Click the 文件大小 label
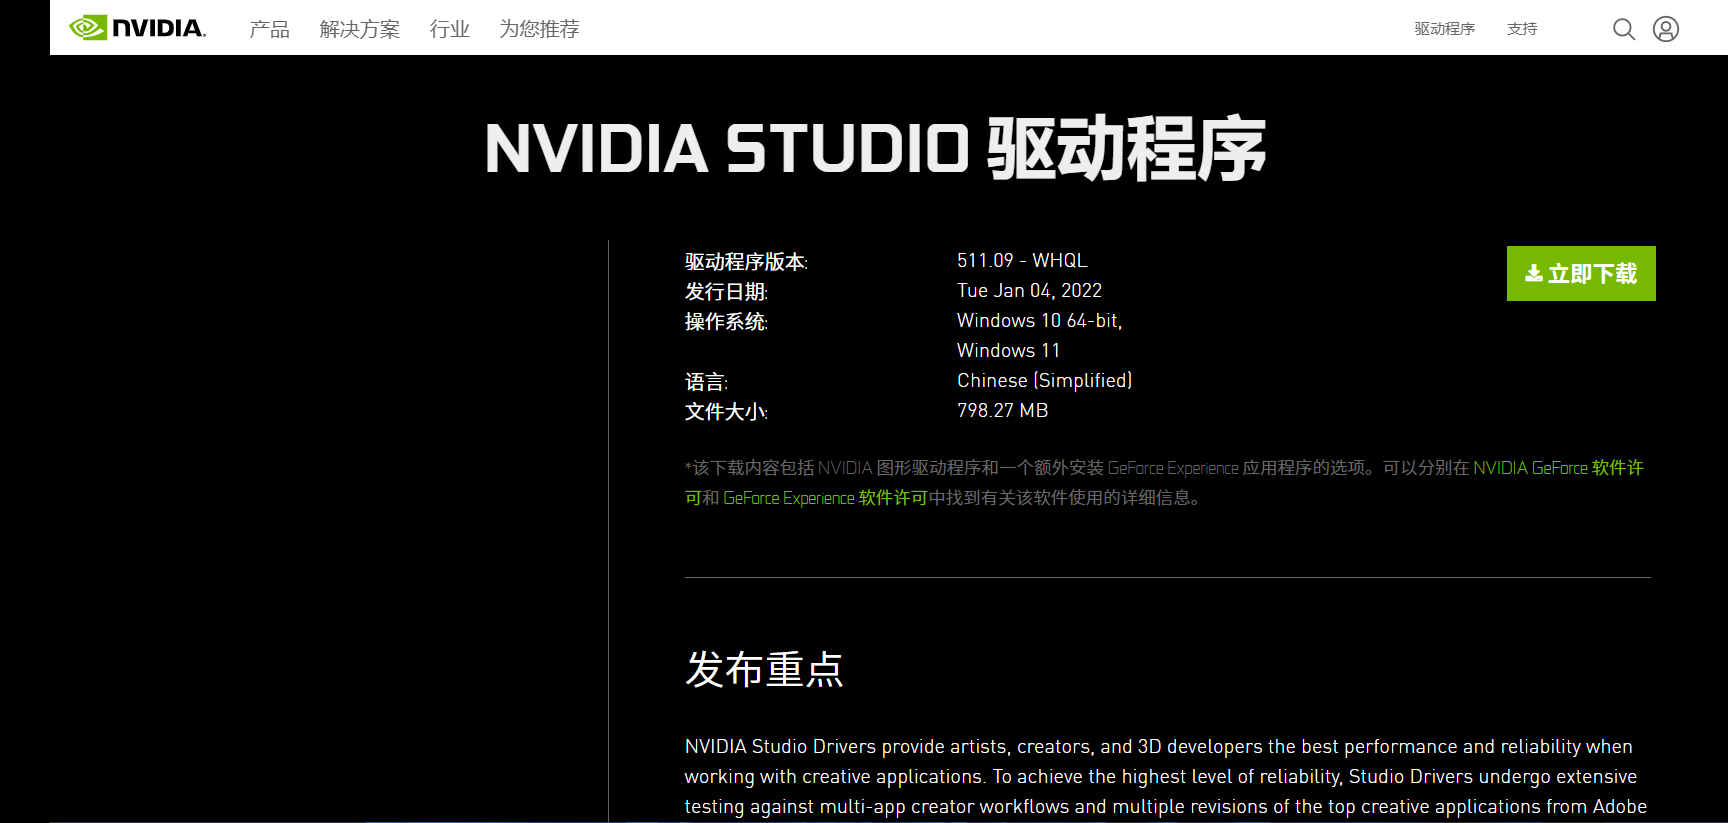1728x823 pixels. [726, 412]
